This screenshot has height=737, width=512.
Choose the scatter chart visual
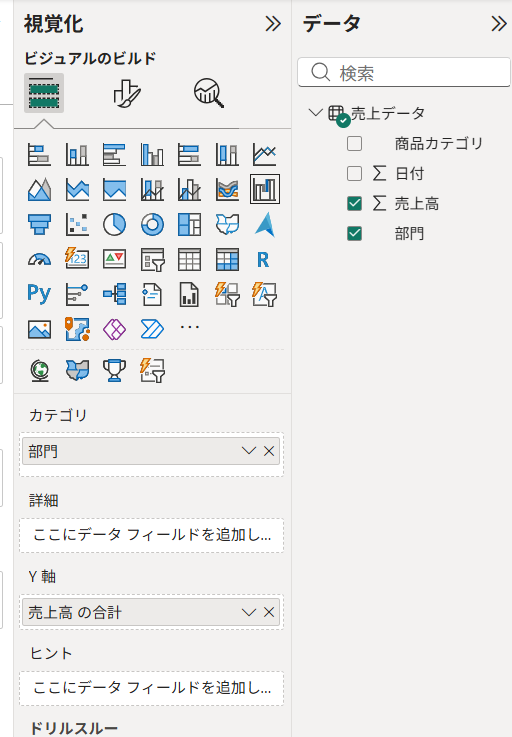click(77, 224)
